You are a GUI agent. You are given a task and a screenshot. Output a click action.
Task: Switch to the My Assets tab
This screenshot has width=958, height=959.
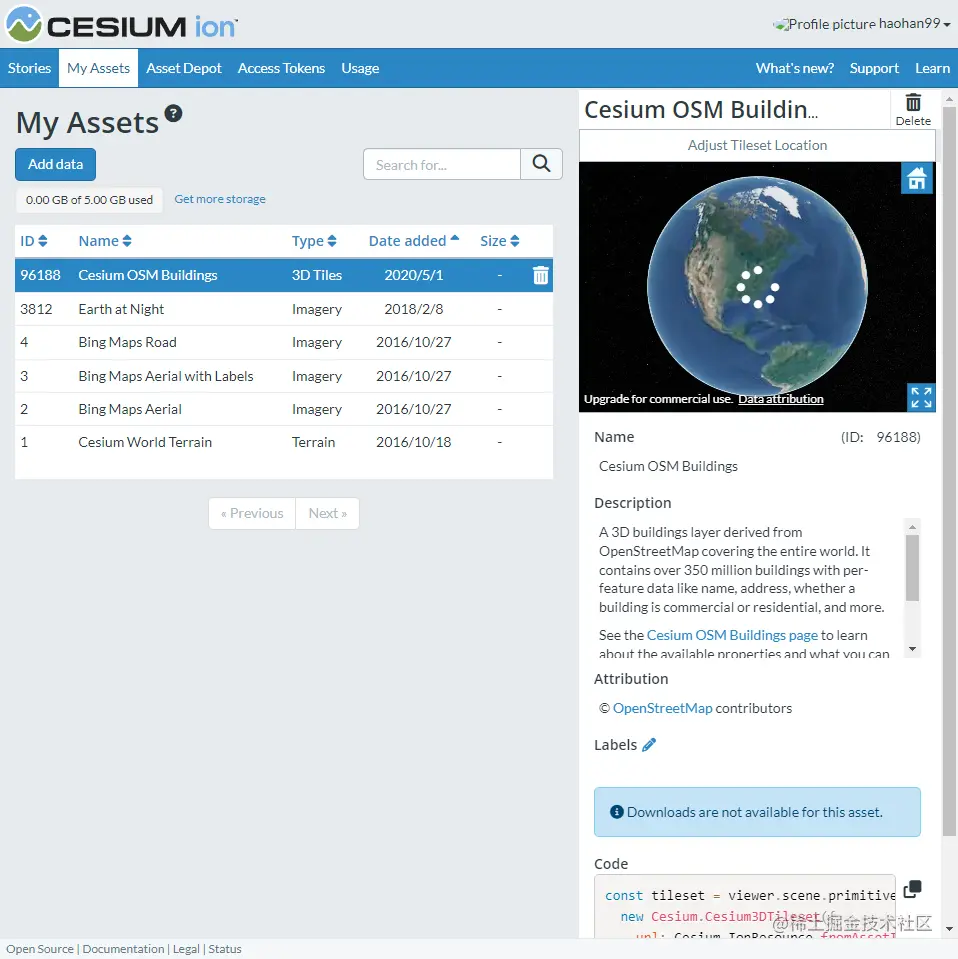tap(98, 68)
